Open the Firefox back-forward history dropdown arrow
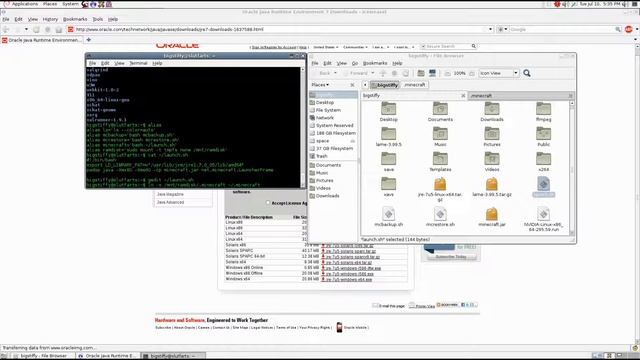The image size is (640, 360). click(x=26, y=29)
